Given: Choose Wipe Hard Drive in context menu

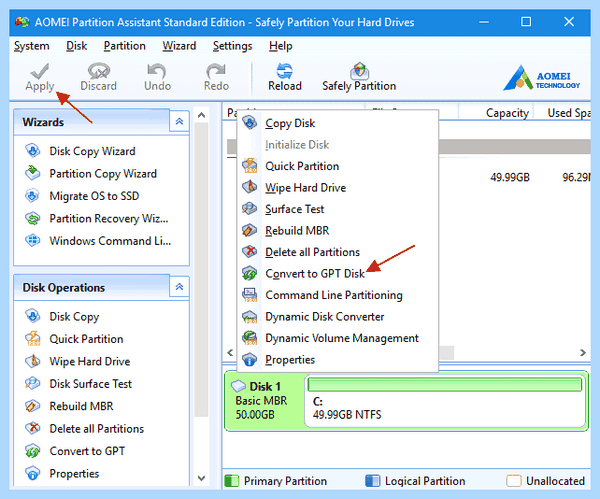Looking at the screenshot, I should pos(338,188).
